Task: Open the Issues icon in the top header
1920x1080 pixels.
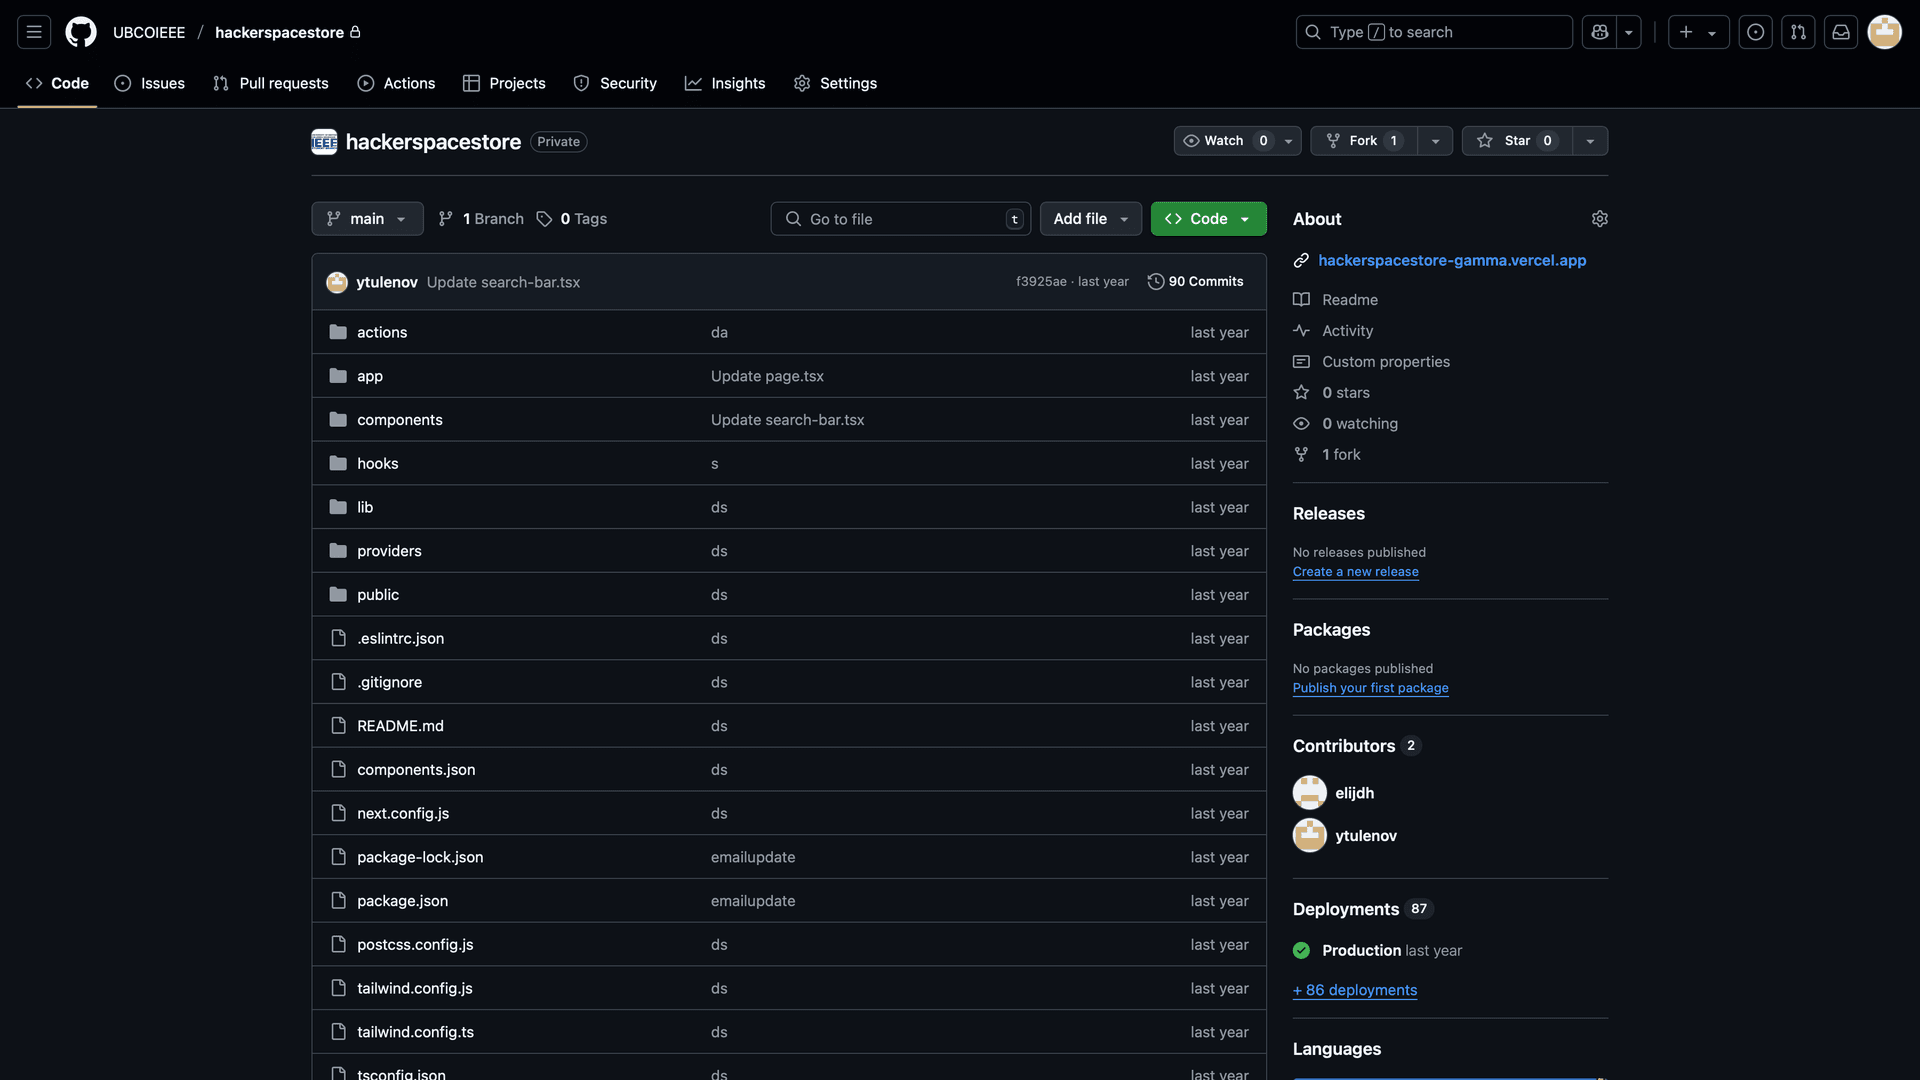Action: [x=1755, y=32]
